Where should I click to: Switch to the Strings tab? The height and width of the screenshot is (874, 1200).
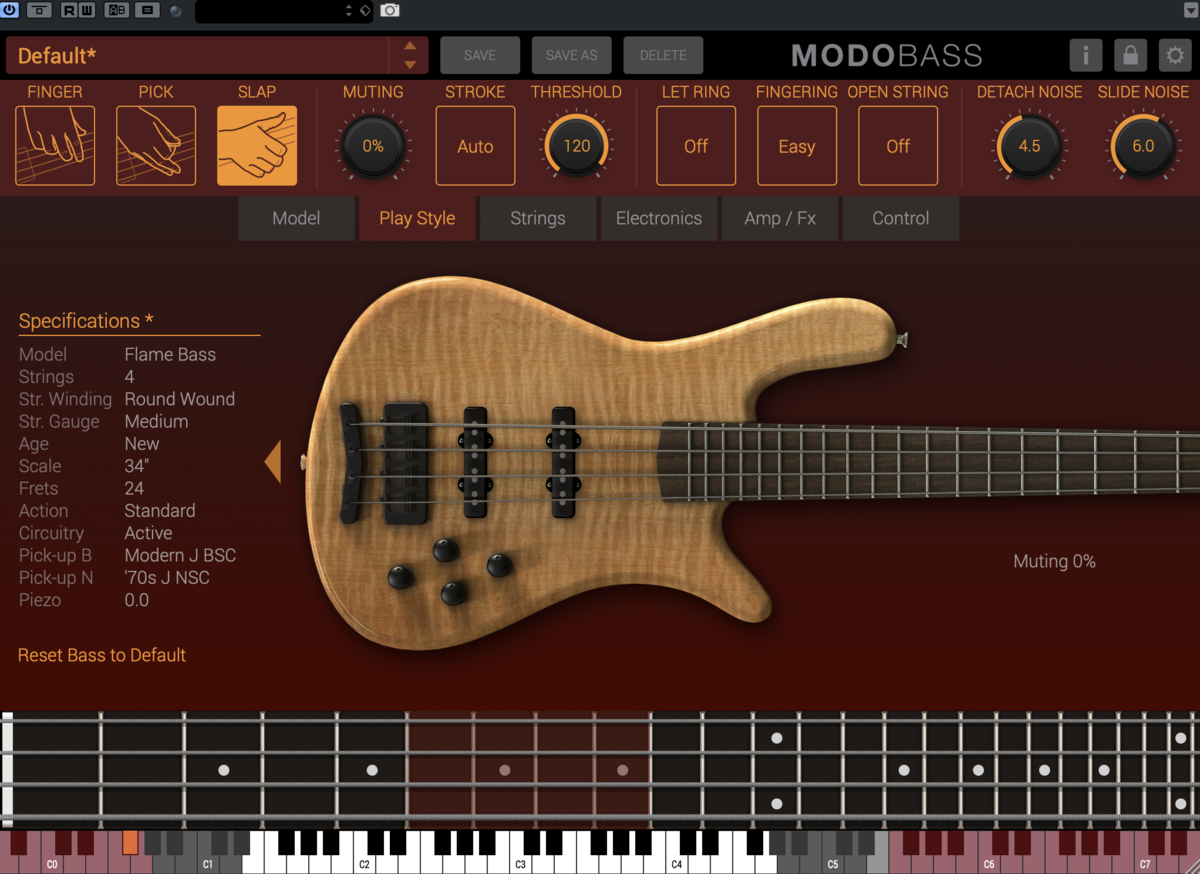tap(538, 218)
